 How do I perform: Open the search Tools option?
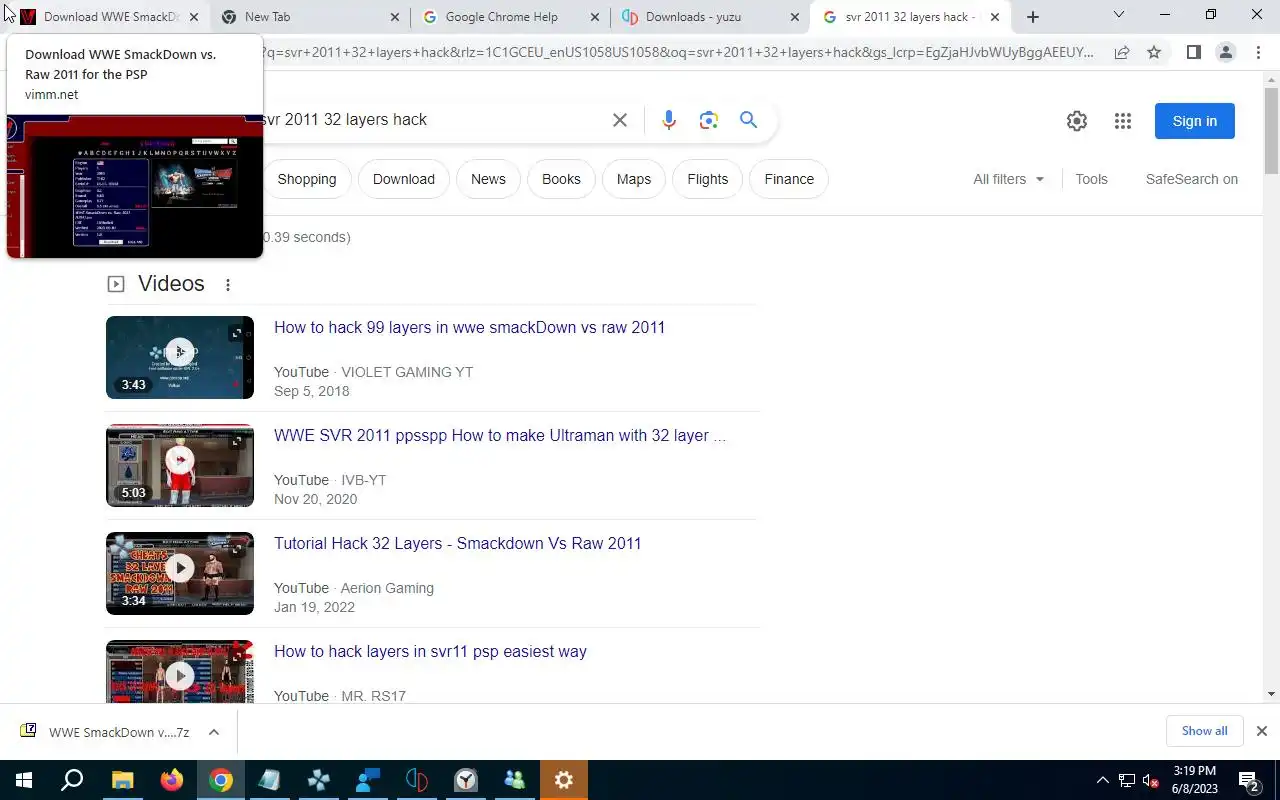(1091, 179)
